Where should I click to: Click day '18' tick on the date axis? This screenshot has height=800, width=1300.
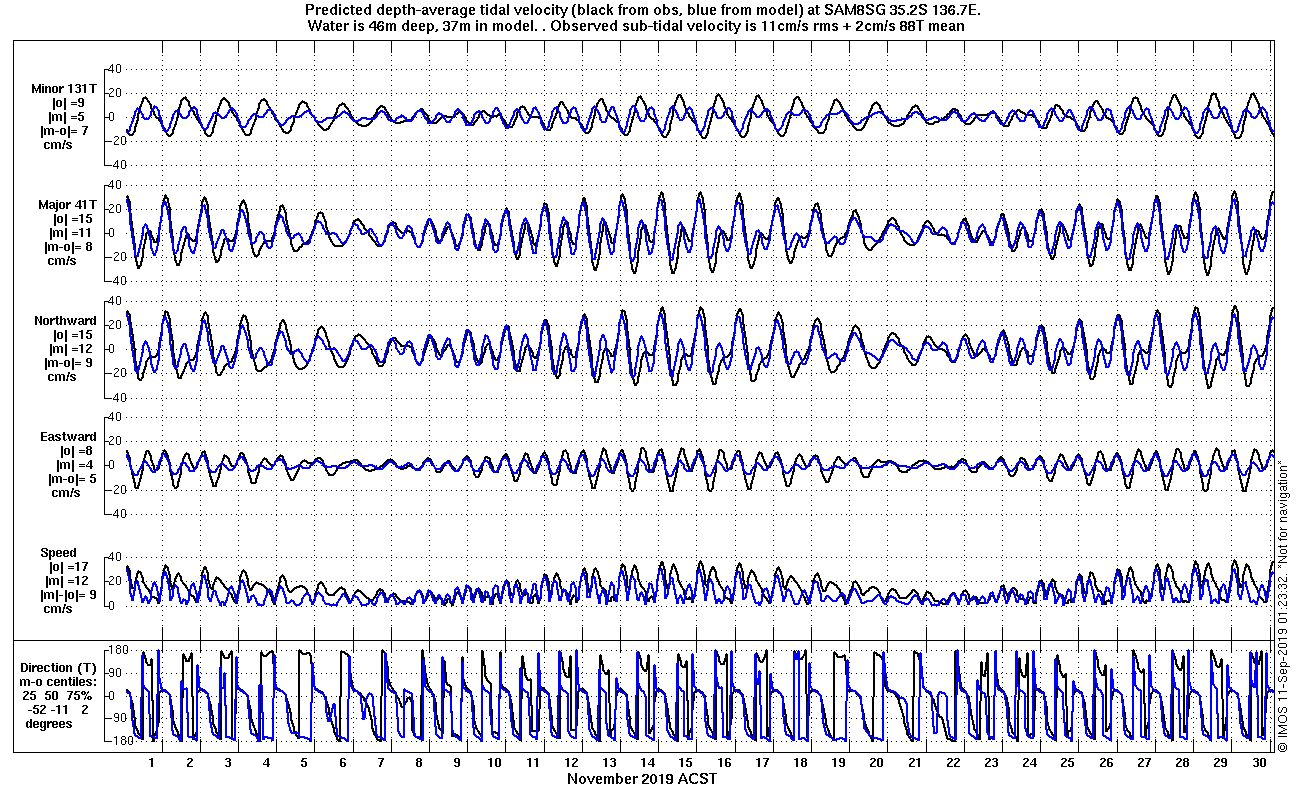tap(800, 762)
